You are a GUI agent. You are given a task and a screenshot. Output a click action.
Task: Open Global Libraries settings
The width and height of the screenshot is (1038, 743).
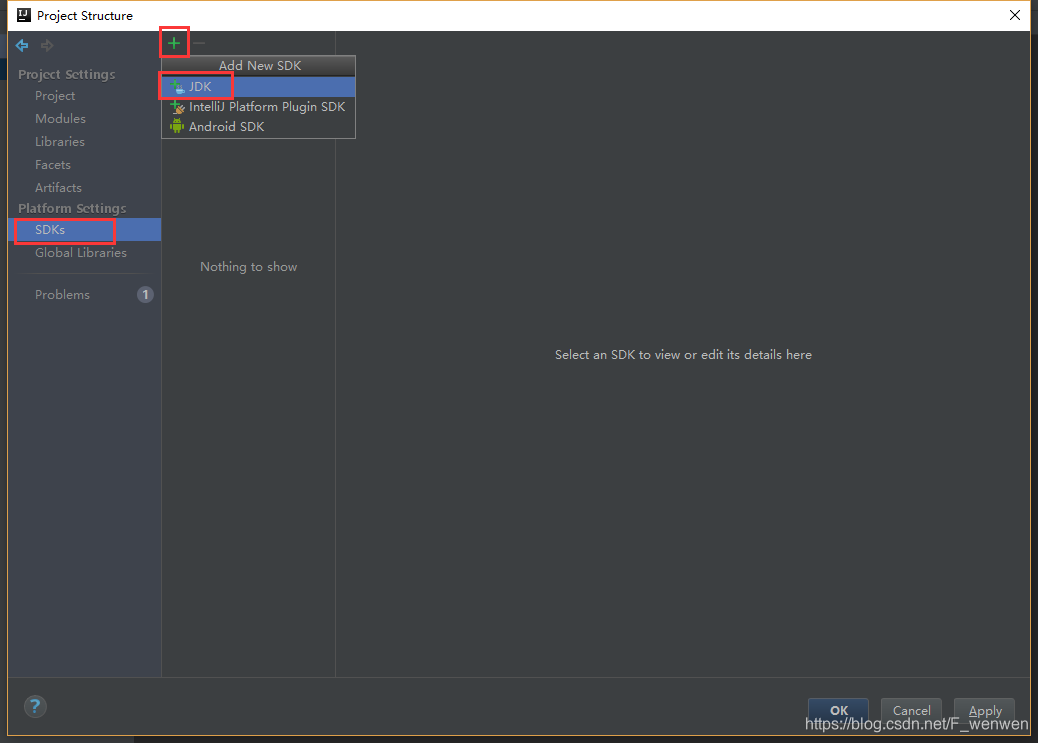[81, 253]
